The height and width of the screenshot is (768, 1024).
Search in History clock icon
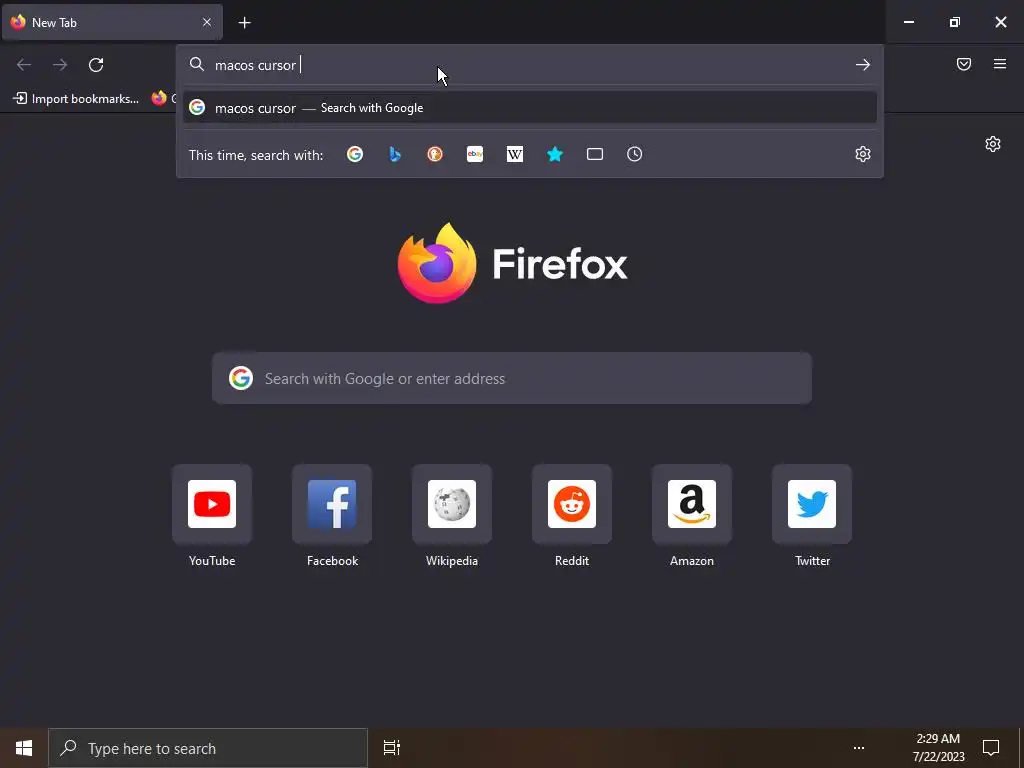pyautogui.click(x=634, y=154)
